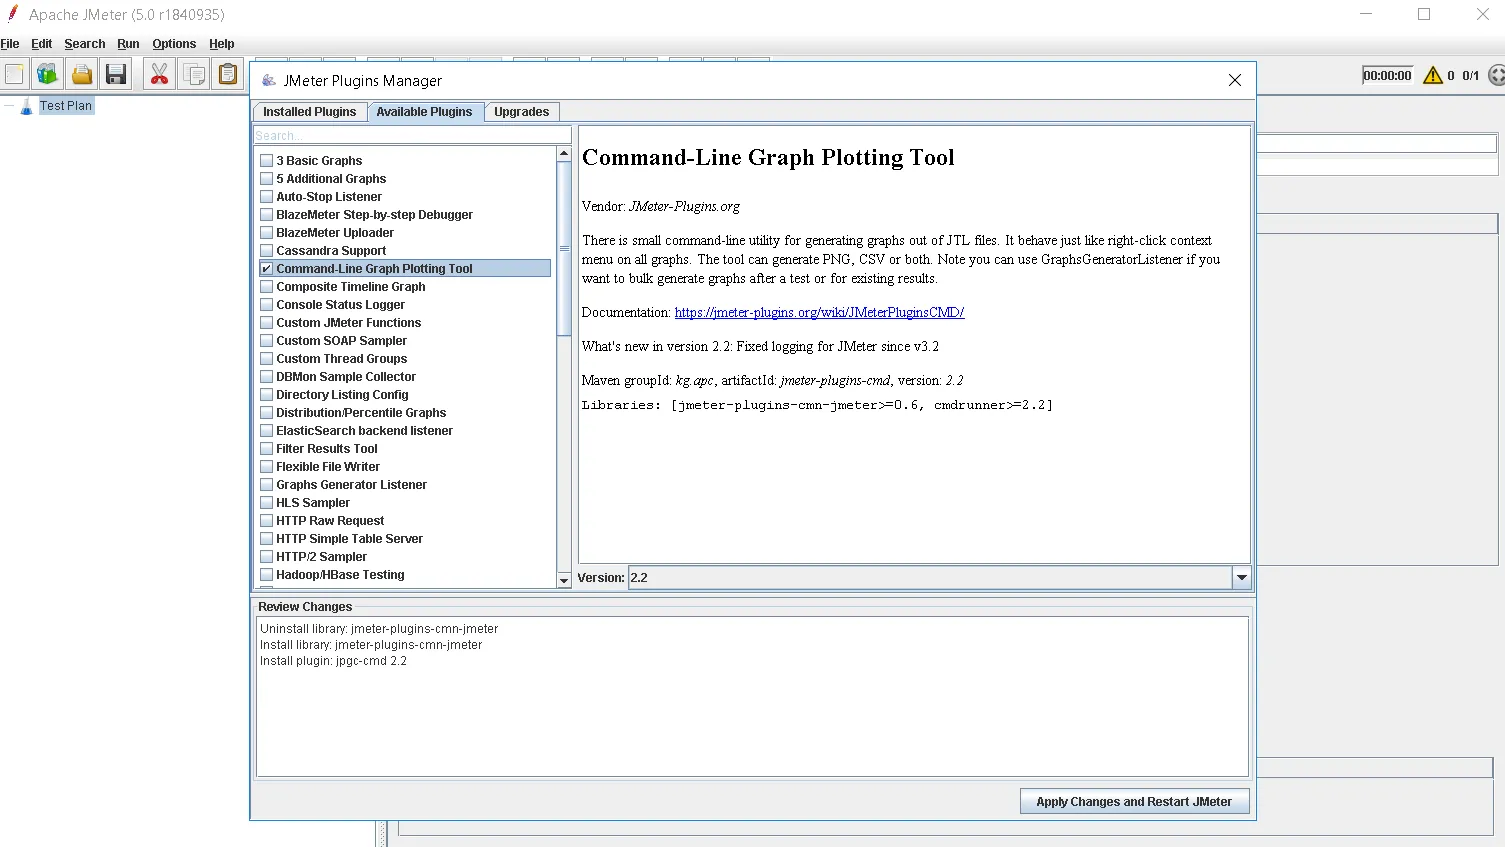Enable the Custom JMeter Functions checkbox

coord(267,322)
